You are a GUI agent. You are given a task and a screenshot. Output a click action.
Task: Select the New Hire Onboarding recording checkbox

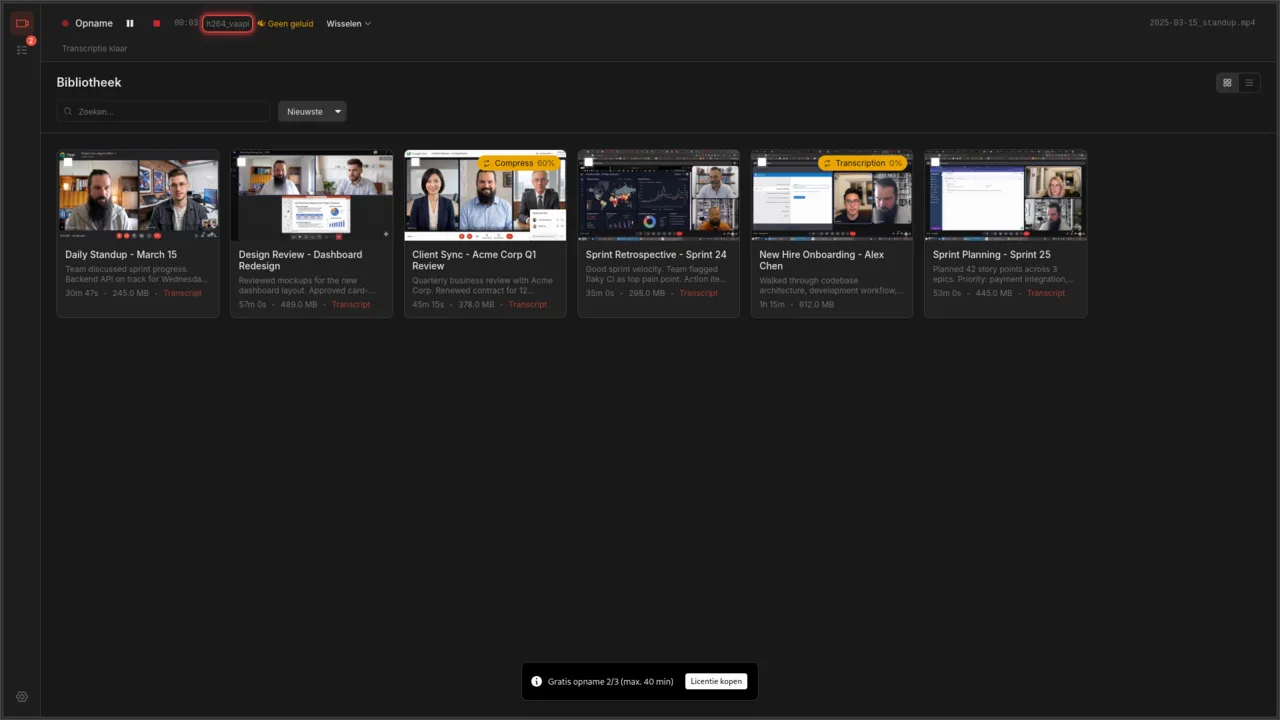(x=762, y=161)
